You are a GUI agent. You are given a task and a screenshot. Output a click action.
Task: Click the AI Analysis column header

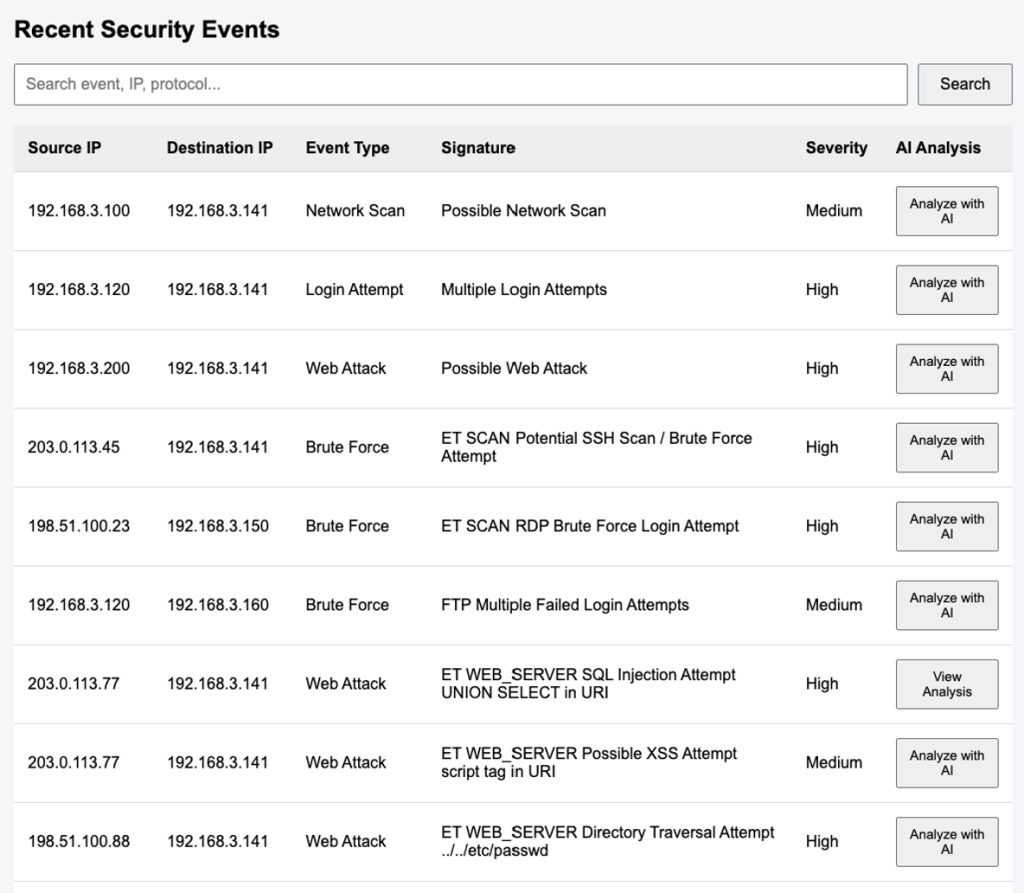pyautogui.click(x=938, y=148)
